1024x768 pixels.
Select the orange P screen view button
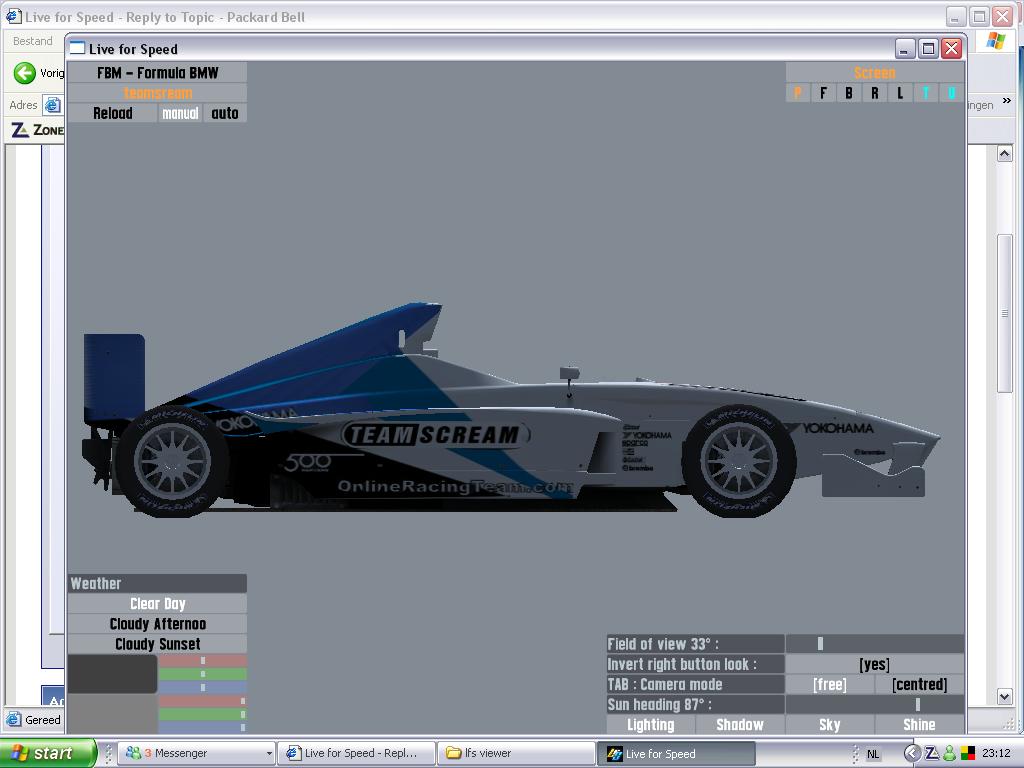pos(797,93)
